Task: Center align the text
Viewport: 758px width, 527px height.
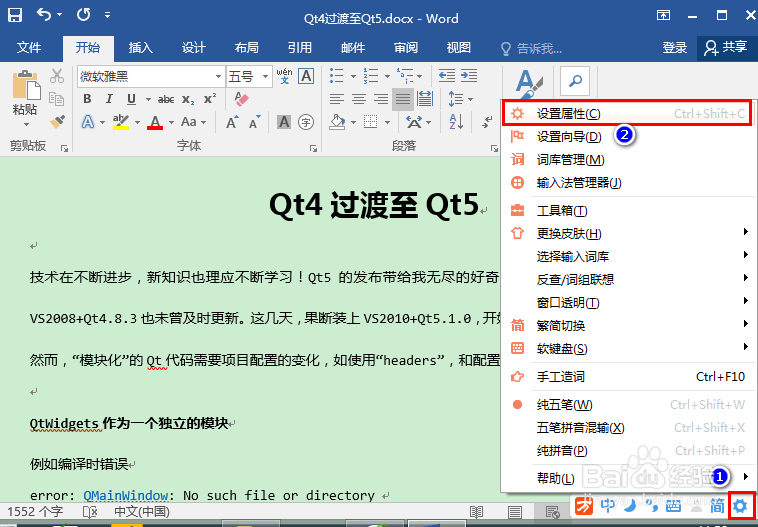Action: click(x=359, y=99)
